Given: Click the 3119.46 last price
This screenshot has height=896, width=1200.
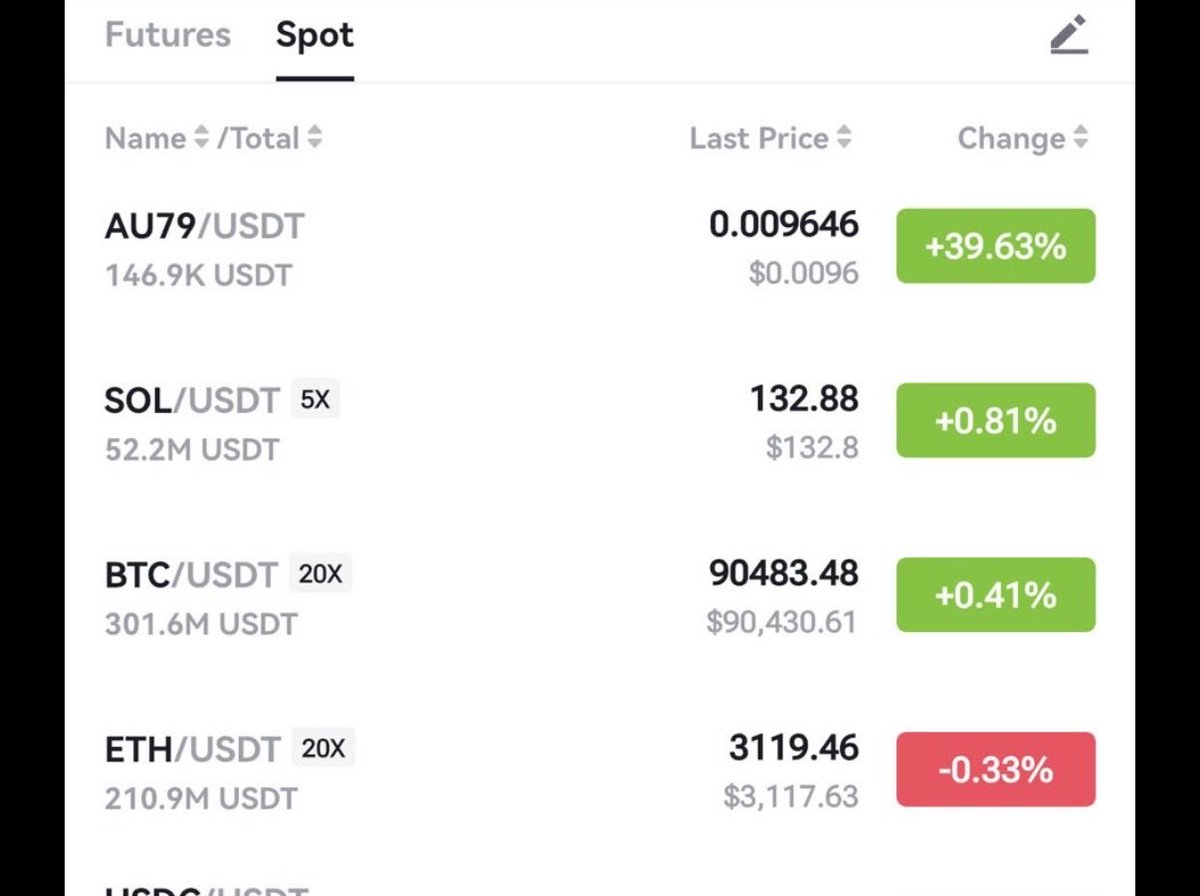Looking at the screenshot, I should [794, 747].
